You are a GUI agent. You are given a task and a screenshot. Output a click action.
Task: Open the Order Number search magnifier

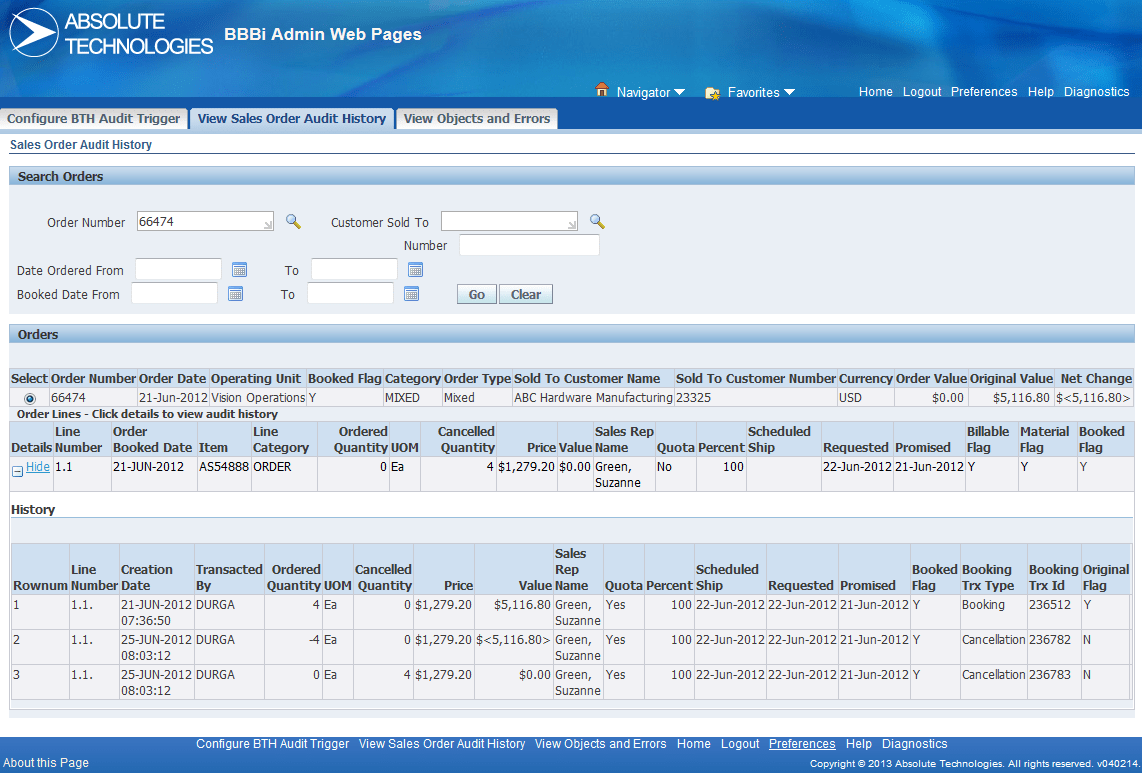pos(292,220)
